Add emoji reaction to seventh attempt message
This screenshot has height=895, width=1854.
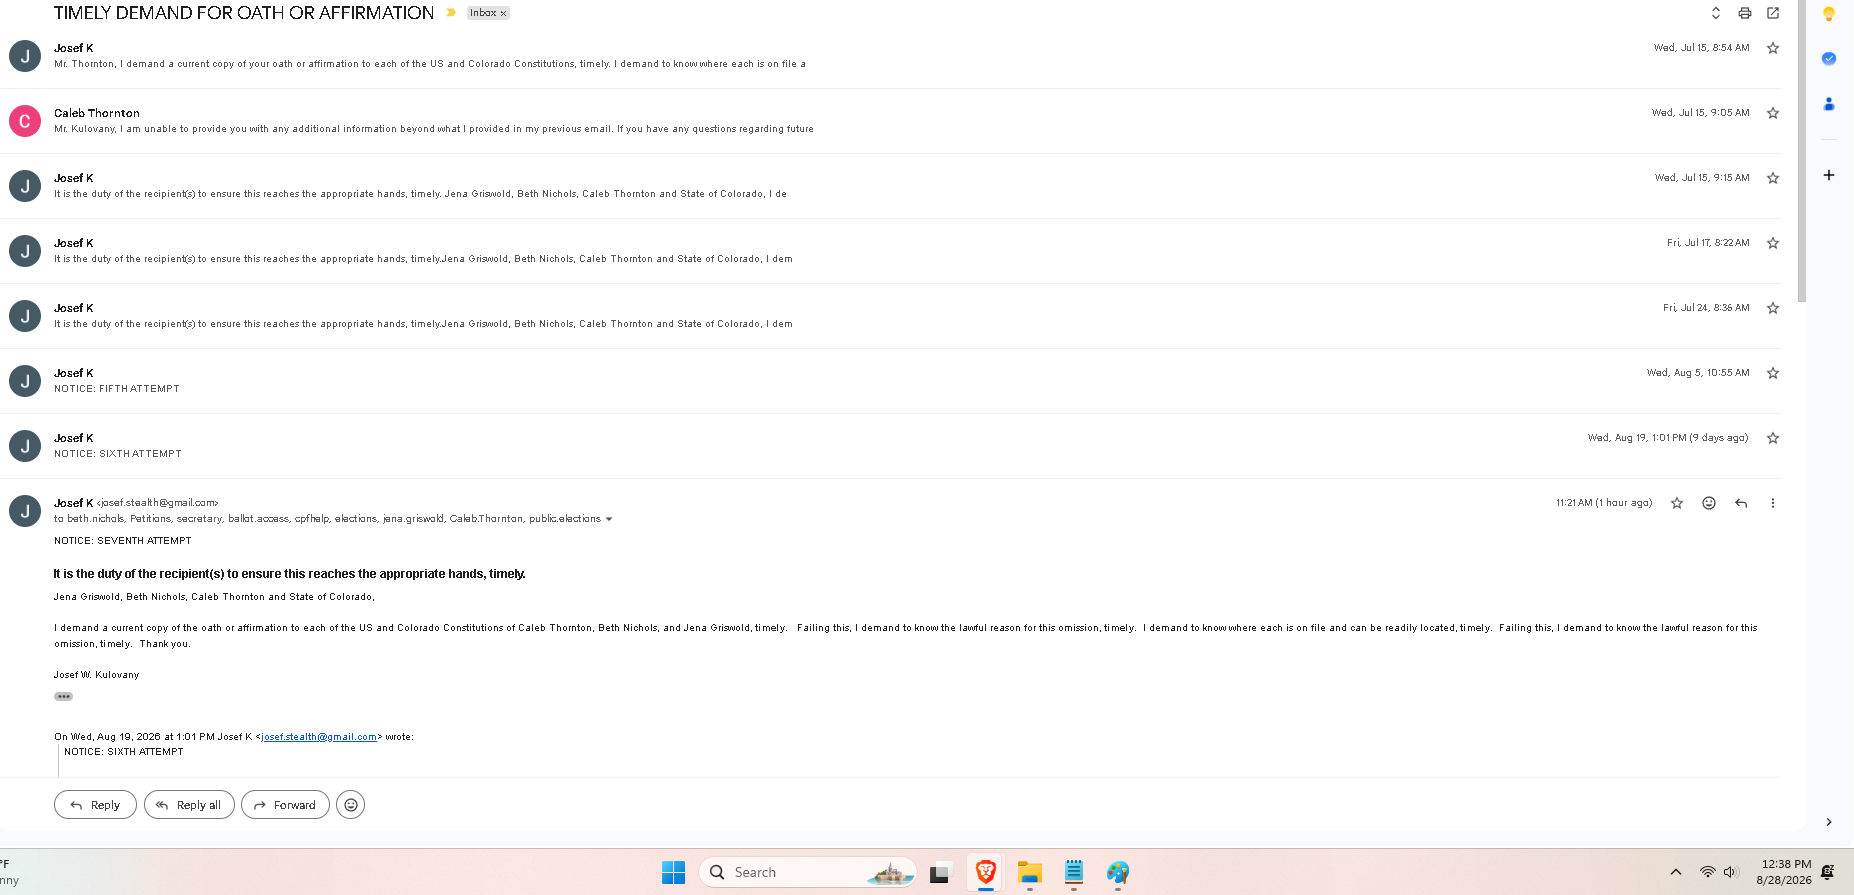point(1709,503)
